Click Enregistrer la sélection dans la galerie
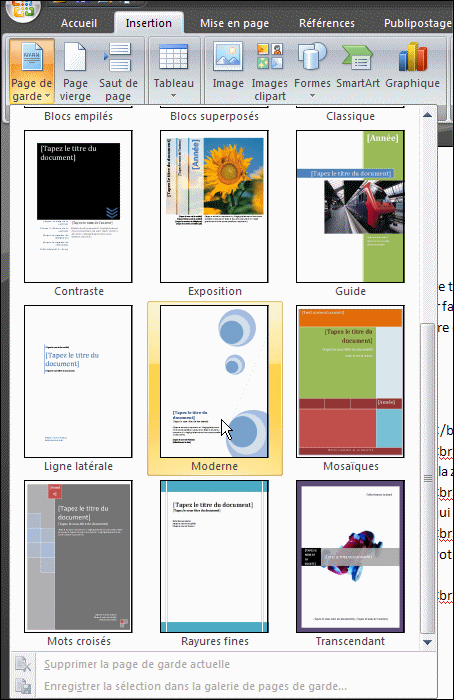 195,686
